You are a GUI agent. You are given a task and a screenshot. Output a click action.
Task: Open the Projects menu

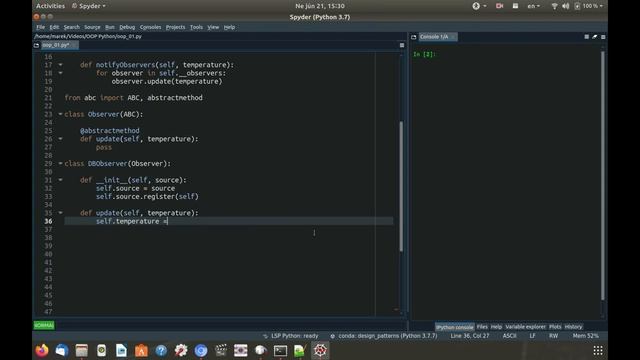[176, 27]
